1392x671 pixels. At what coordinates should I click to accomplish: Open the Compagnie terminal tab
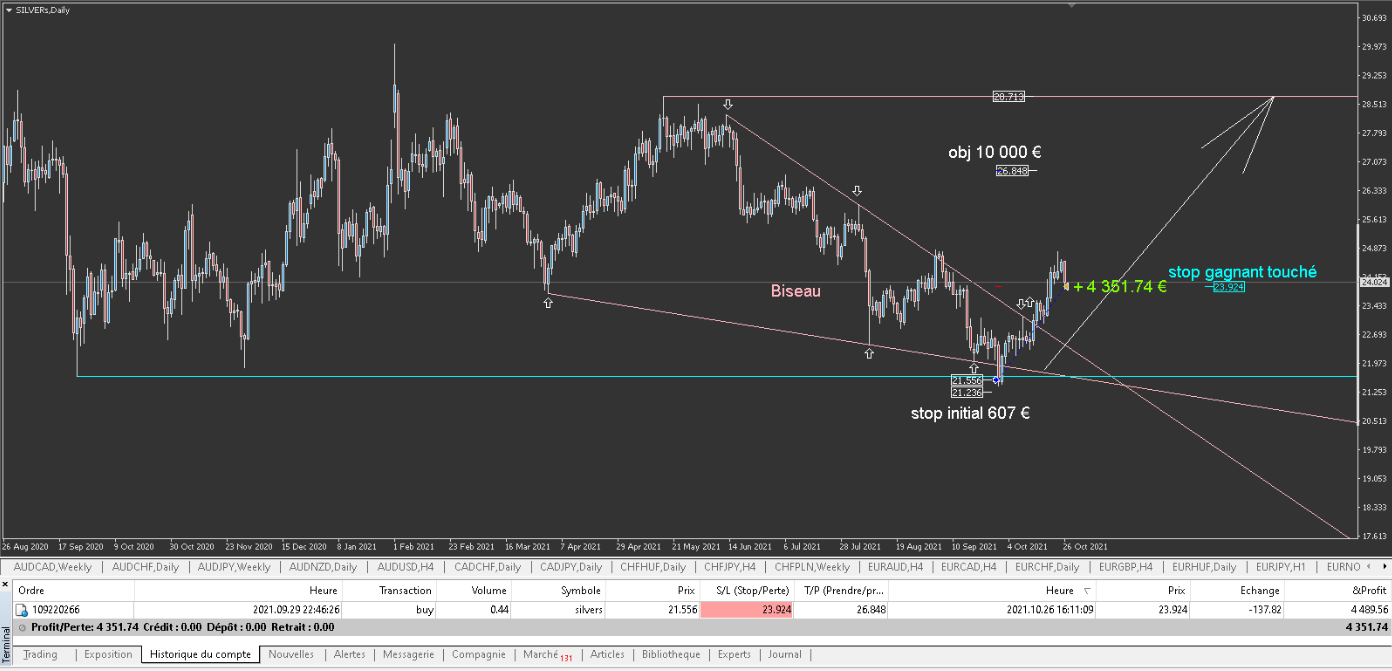[478, 654]
